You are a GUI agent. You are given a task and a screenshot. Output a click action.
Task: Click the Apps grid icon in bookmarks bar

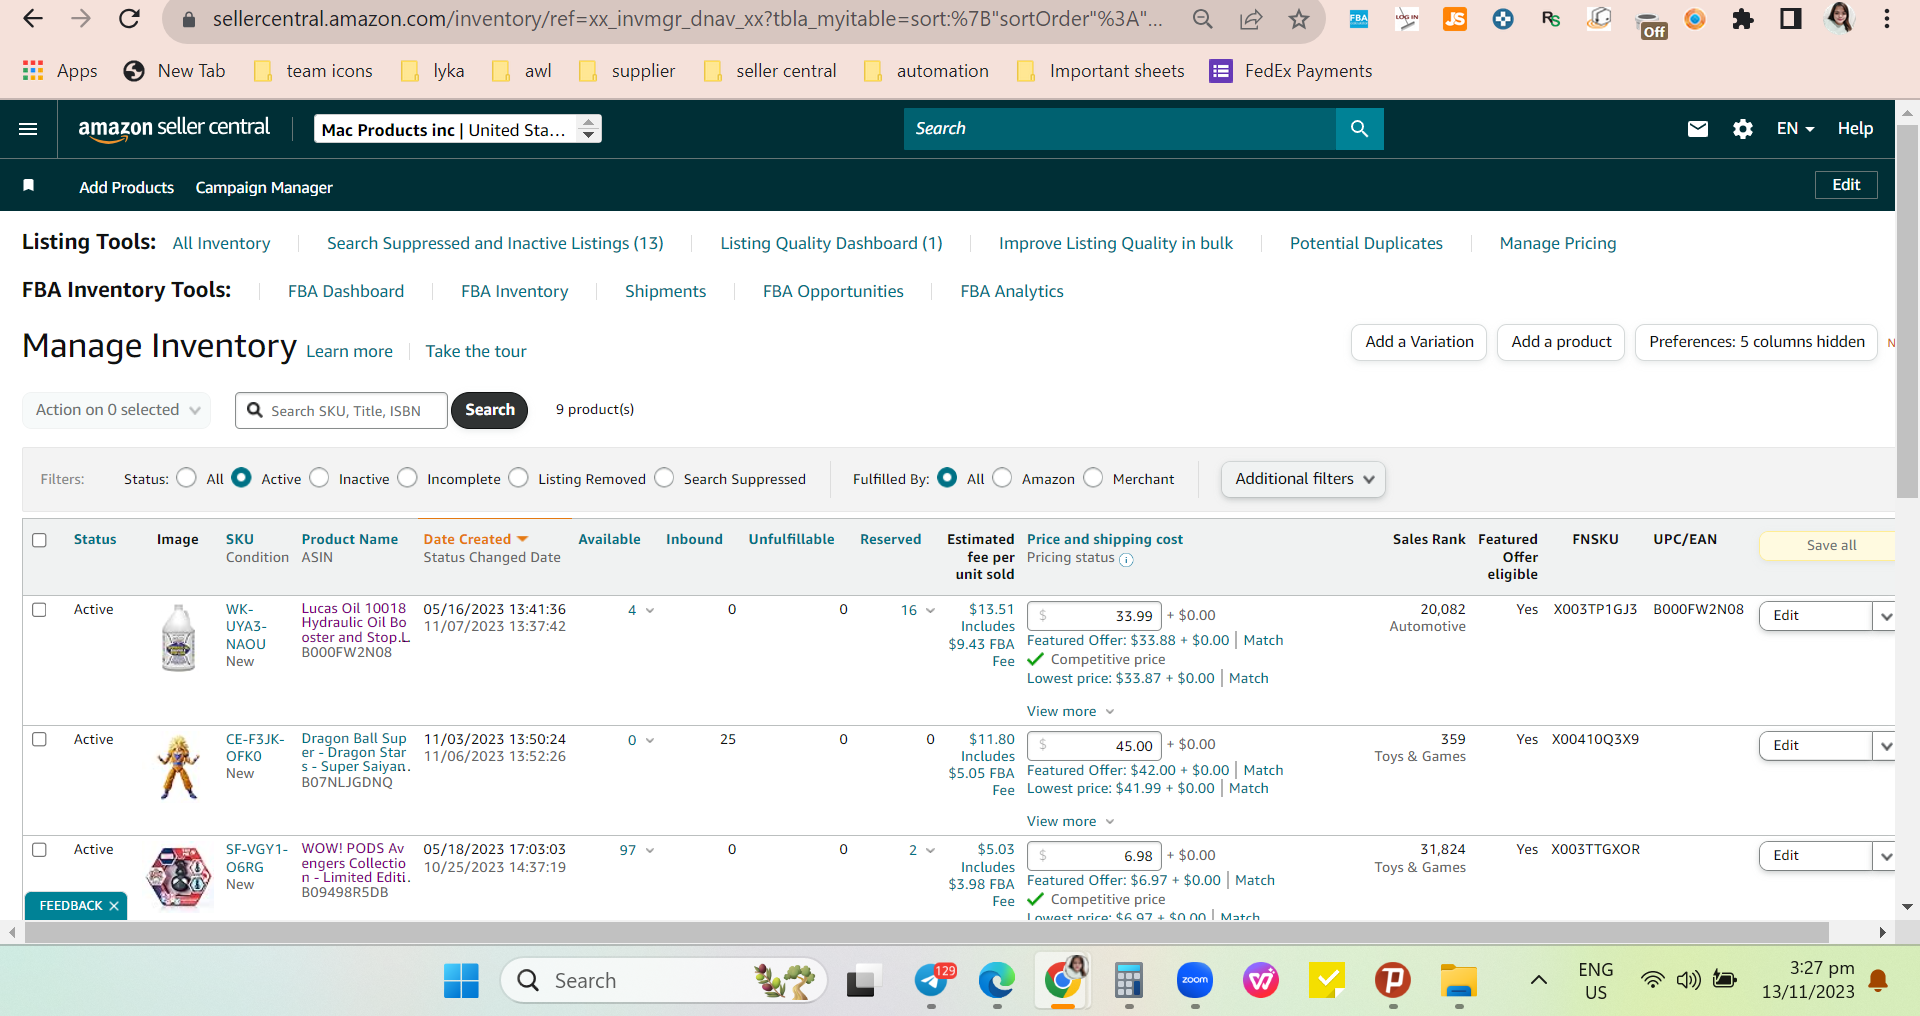point(33,71)
